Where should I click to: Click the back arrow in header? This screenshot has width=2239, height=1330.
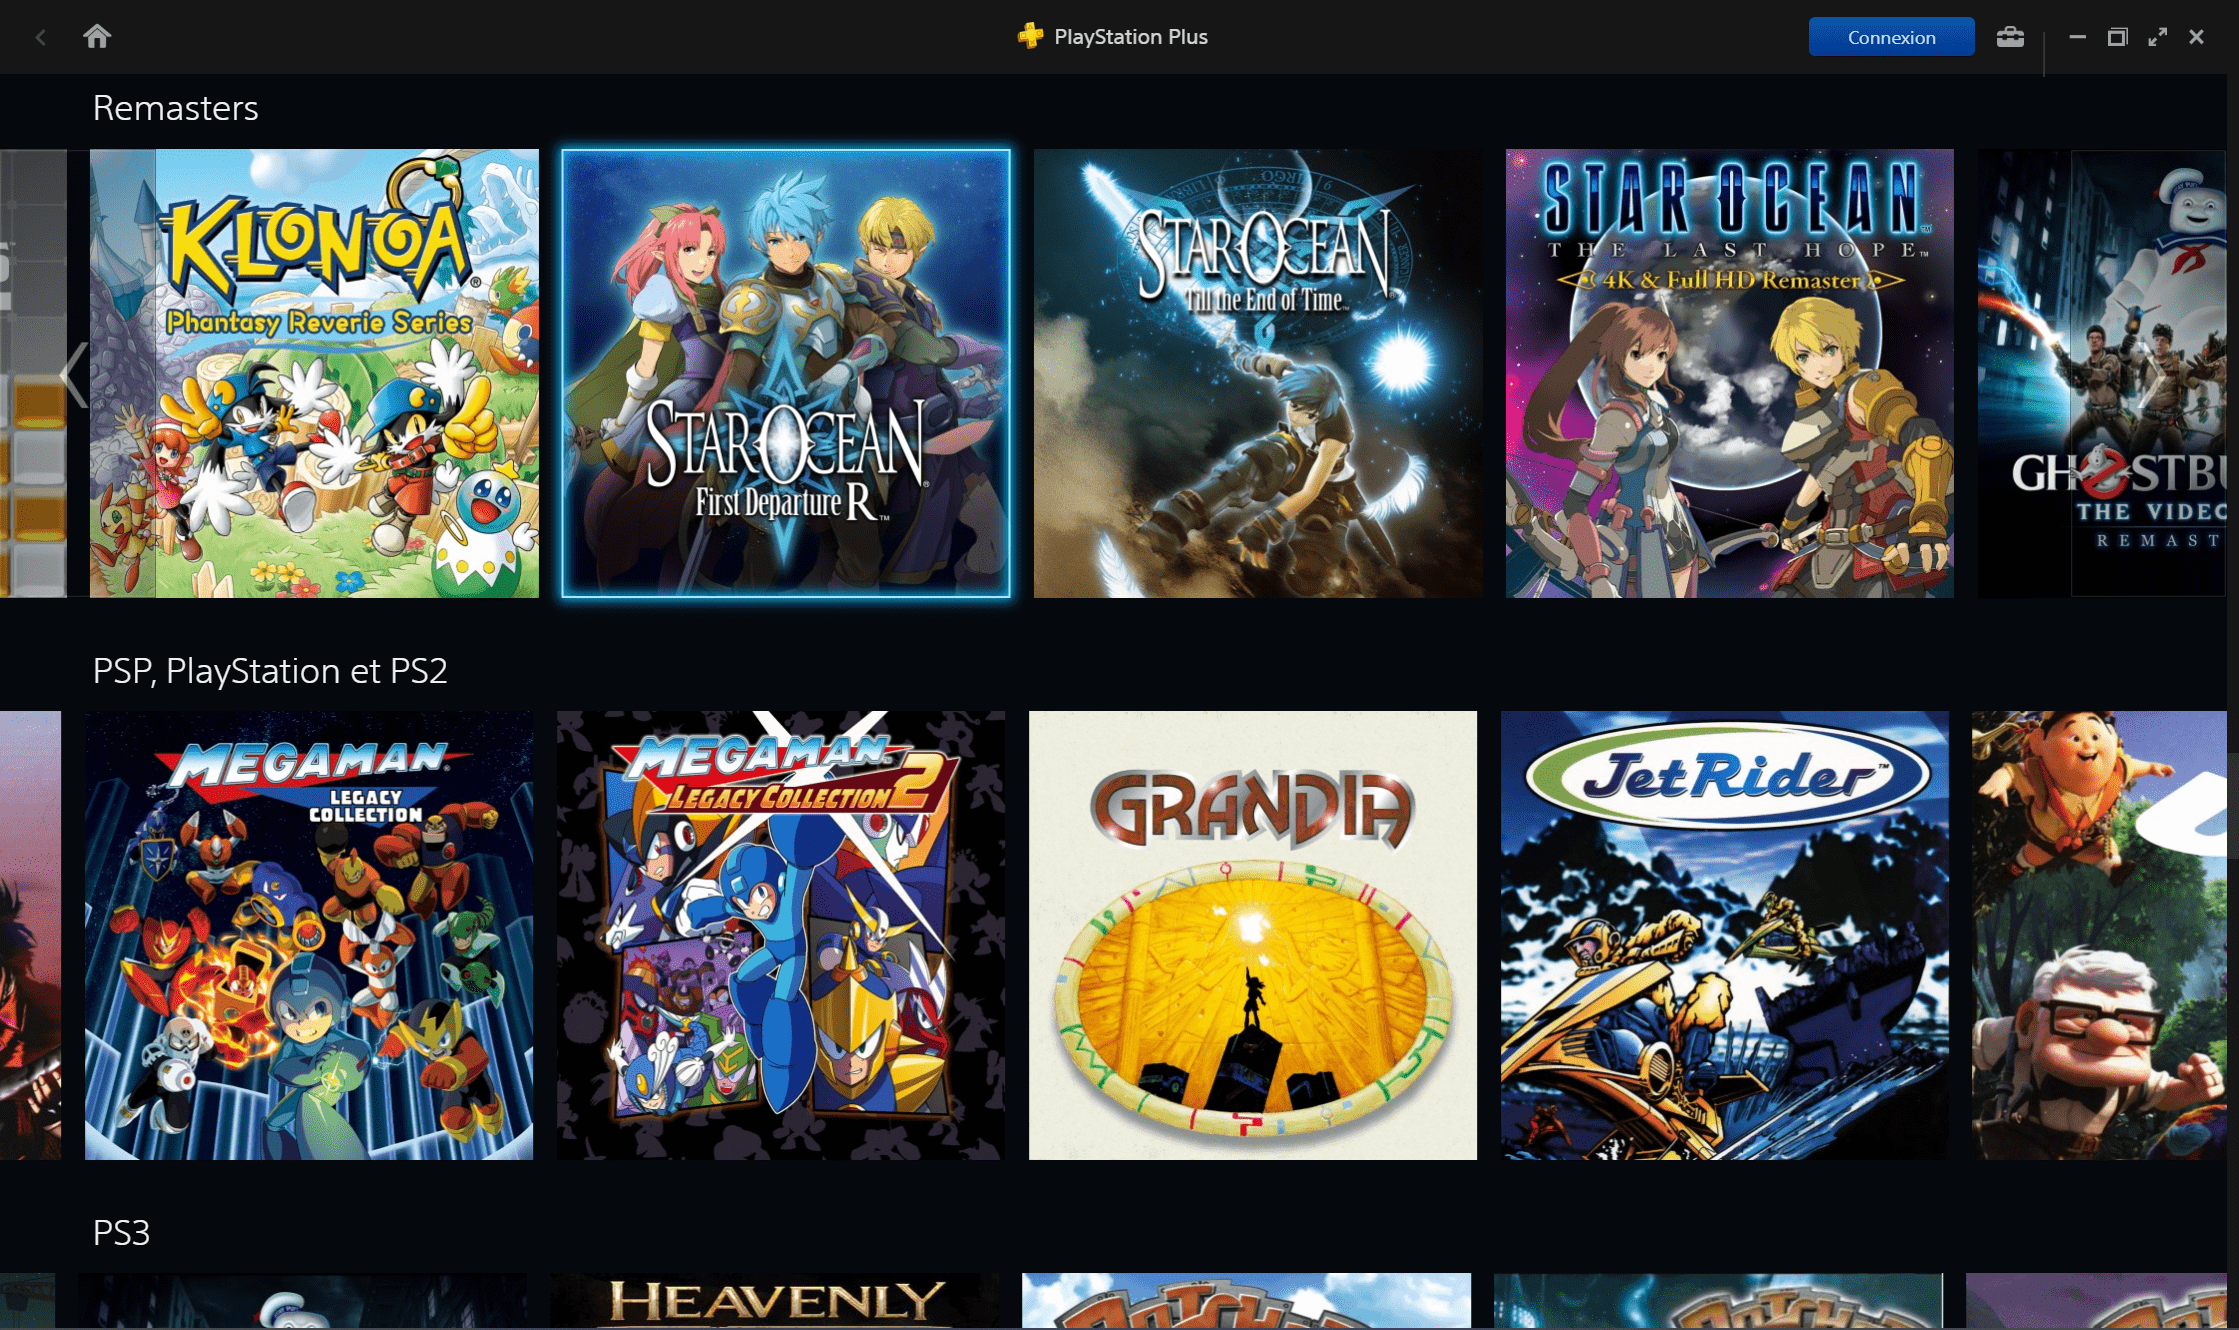[x=41, y=38]
